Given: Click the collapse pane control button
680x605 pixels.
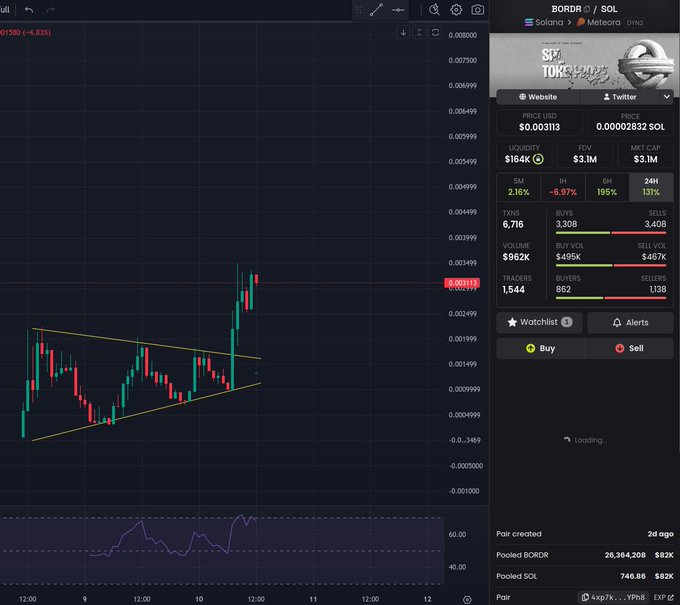Looking at the screenshot, I should pyautogui.click(x=419, y=33).
